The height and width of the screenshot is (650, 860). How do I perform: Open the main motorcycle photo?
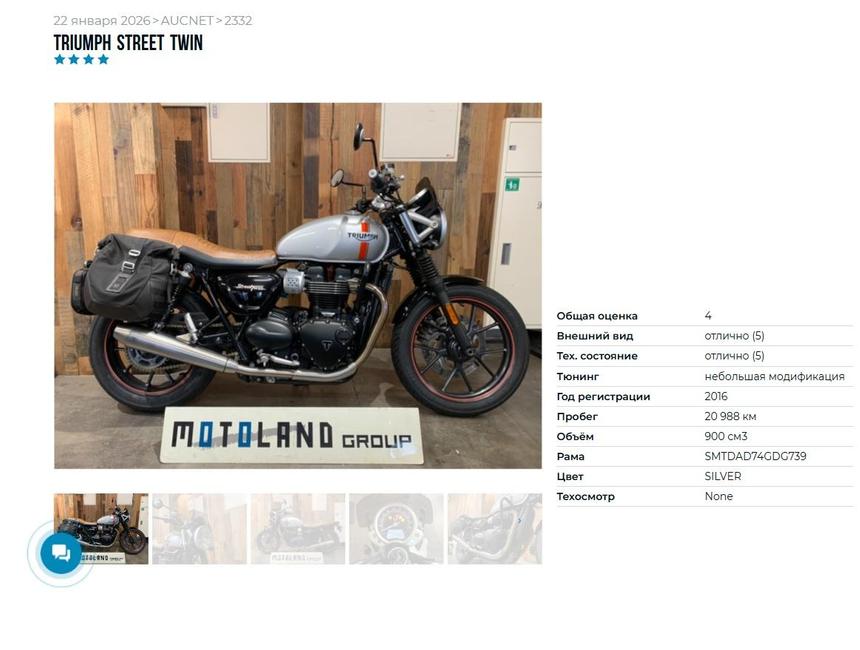(298, 286)
